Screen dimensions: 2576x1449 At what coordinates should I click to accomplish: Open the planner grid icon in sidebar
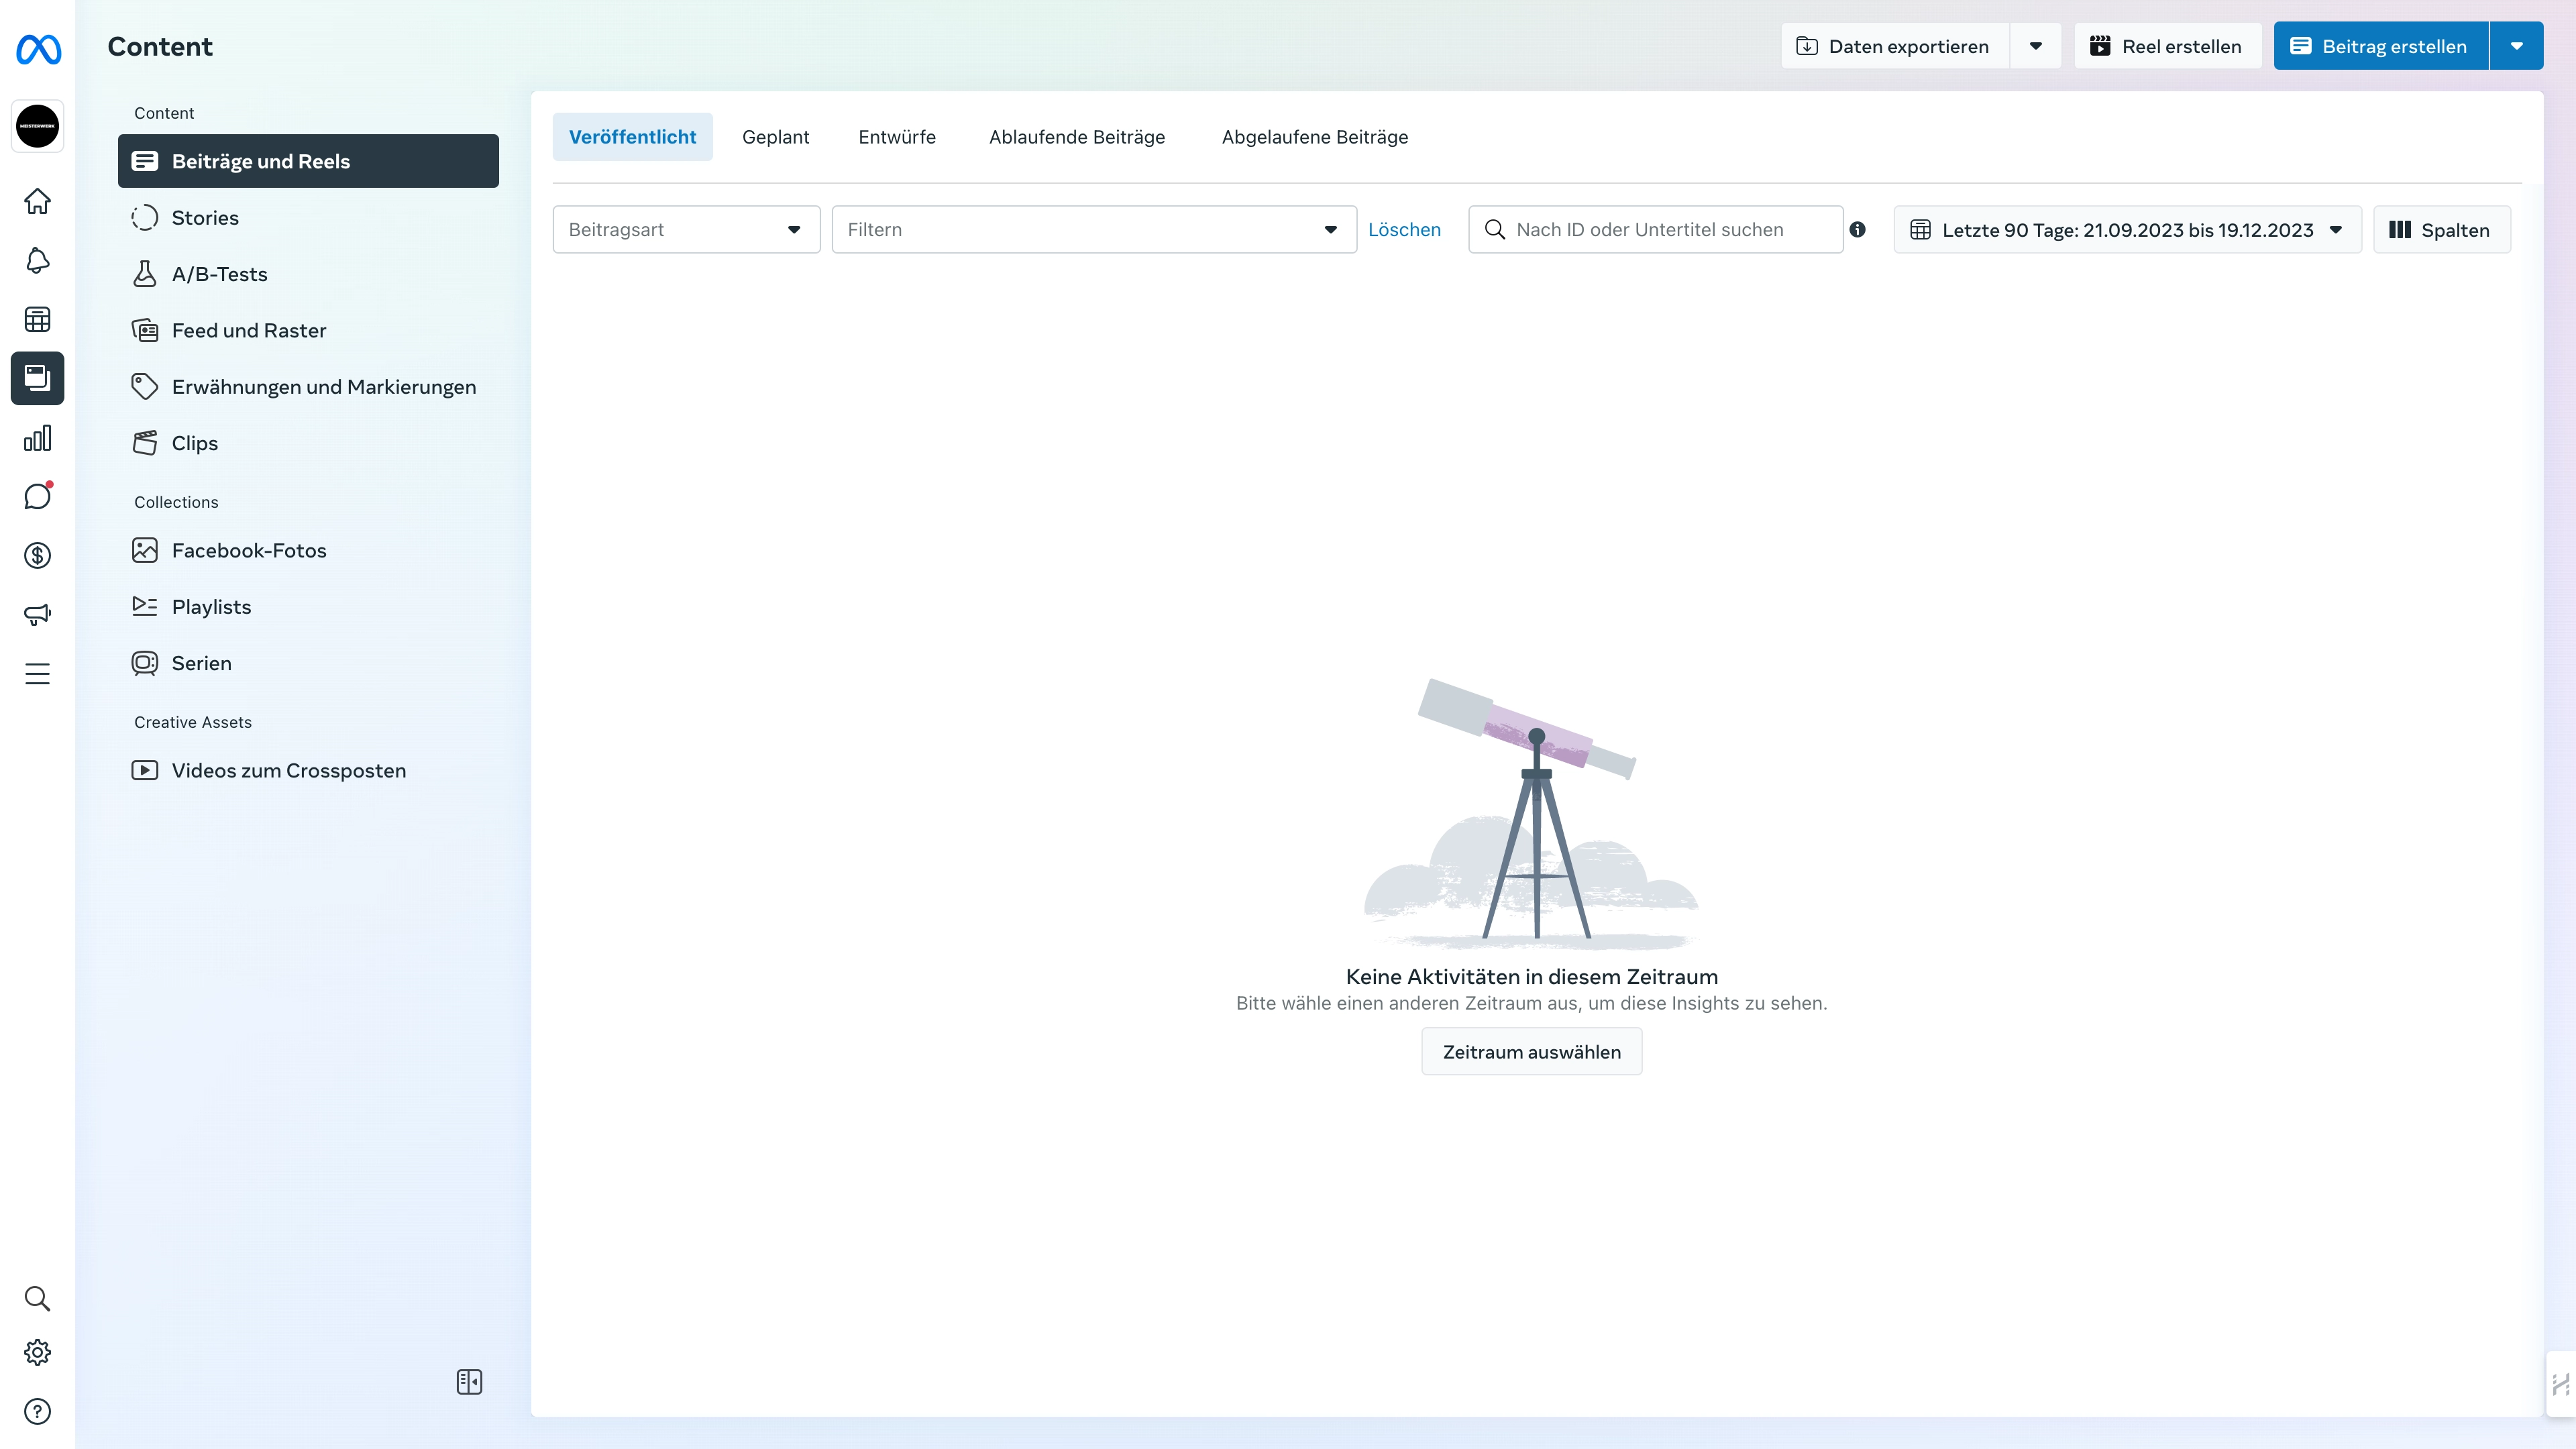[x=38, y=319]
